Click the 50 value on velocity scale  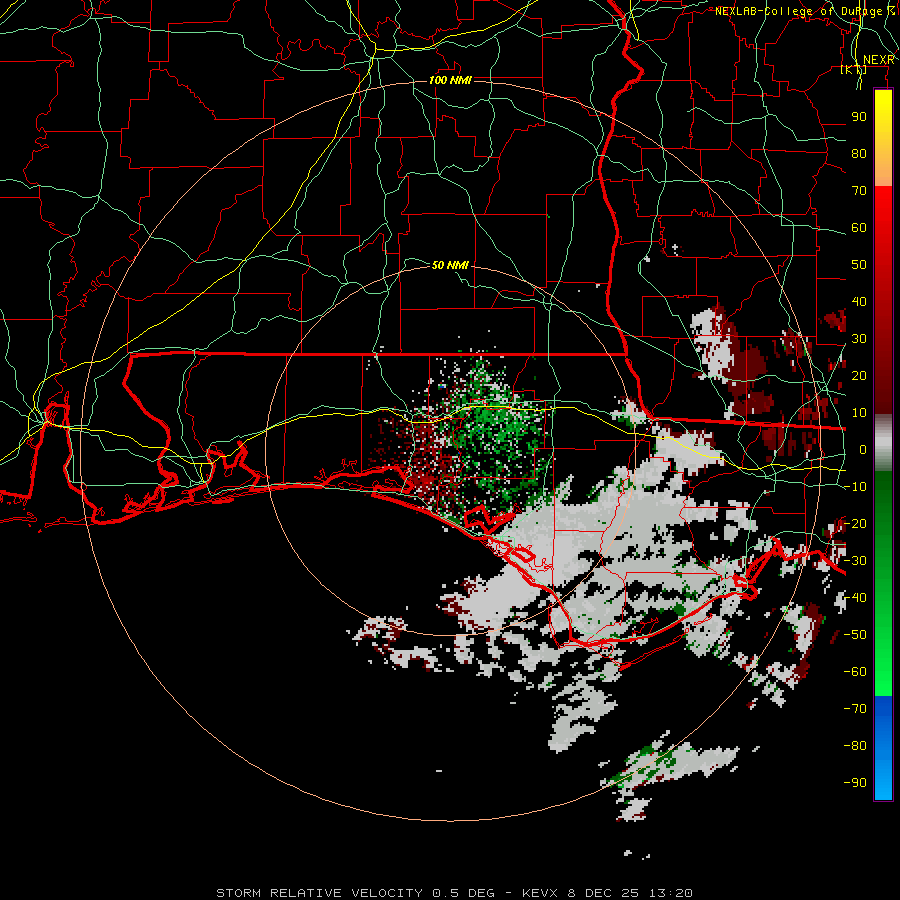859,265
